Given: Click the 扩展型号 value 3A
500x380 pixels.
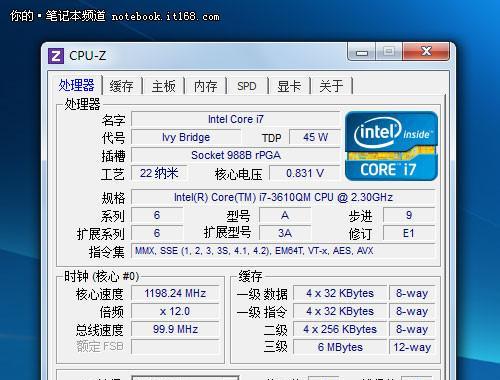Looking at the screenshot, I should pyautogui.click(x=285, y=233).
